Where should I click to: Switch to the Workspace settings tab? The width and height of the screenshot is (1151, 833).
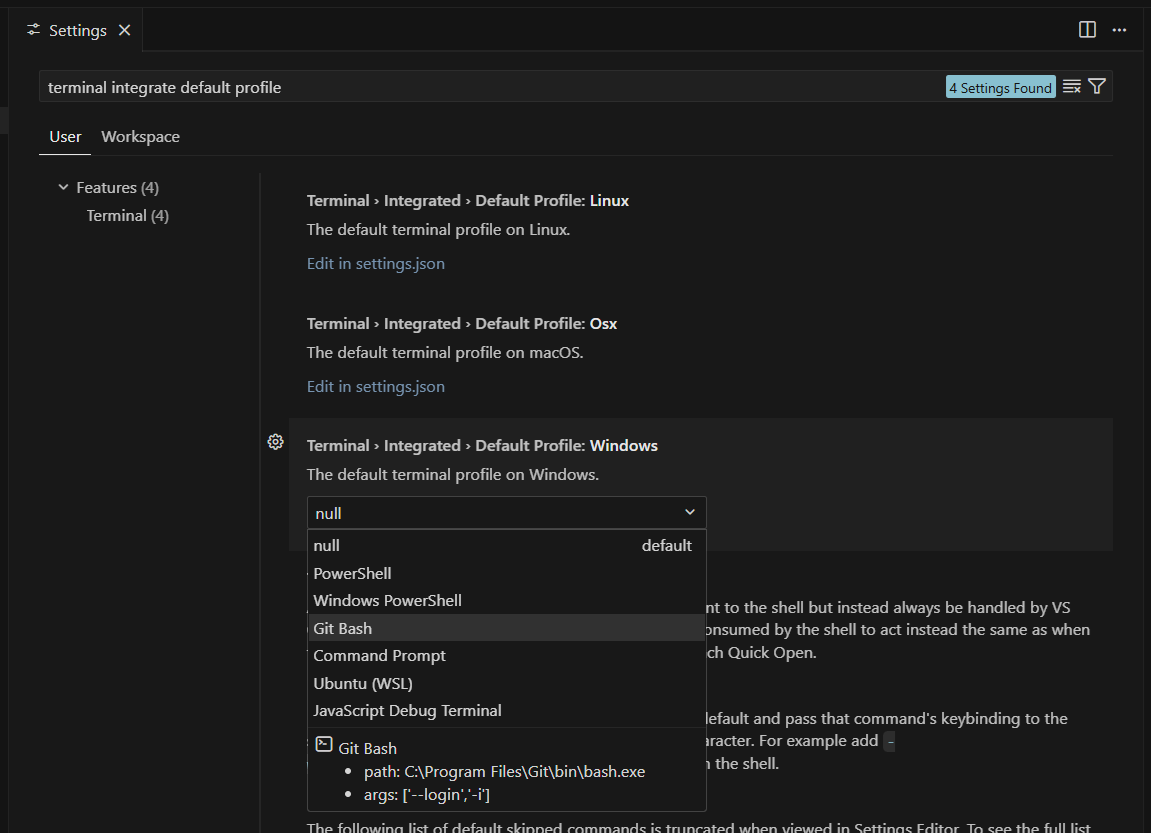point(140,137)
